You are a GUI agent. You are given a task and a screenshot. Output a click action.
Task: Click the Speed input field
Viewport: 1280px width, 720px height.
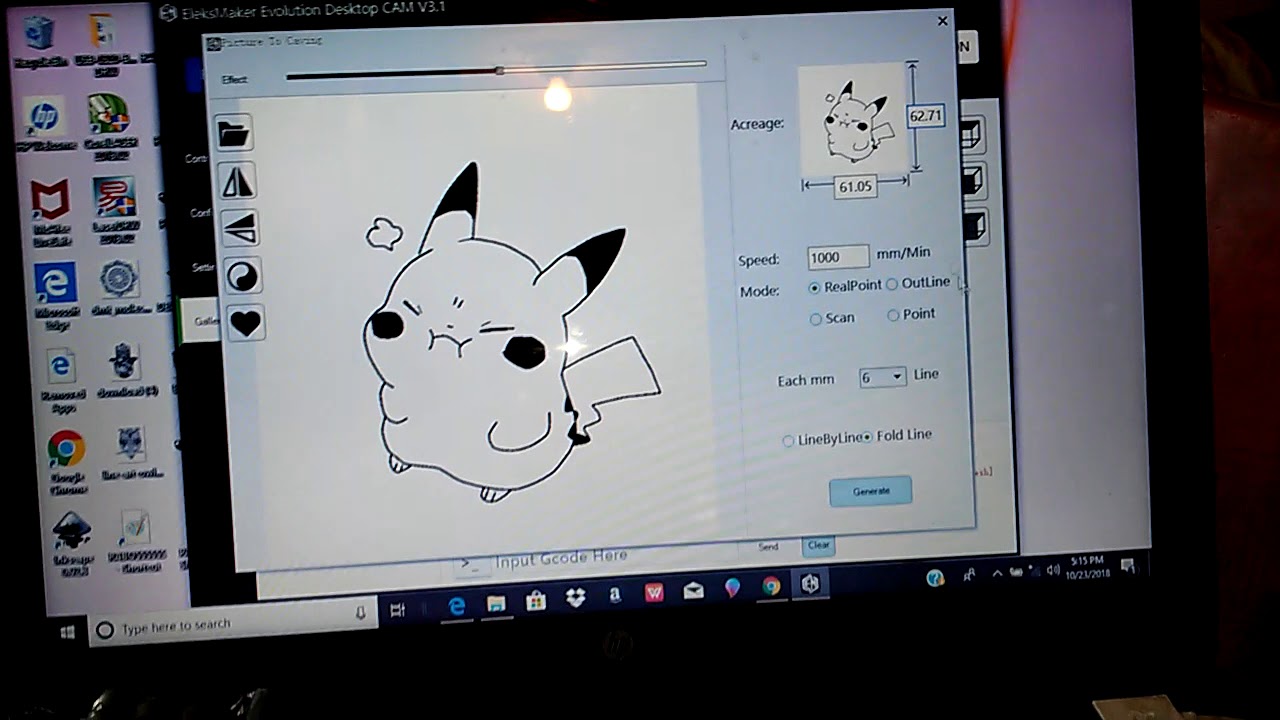(838, 257)
